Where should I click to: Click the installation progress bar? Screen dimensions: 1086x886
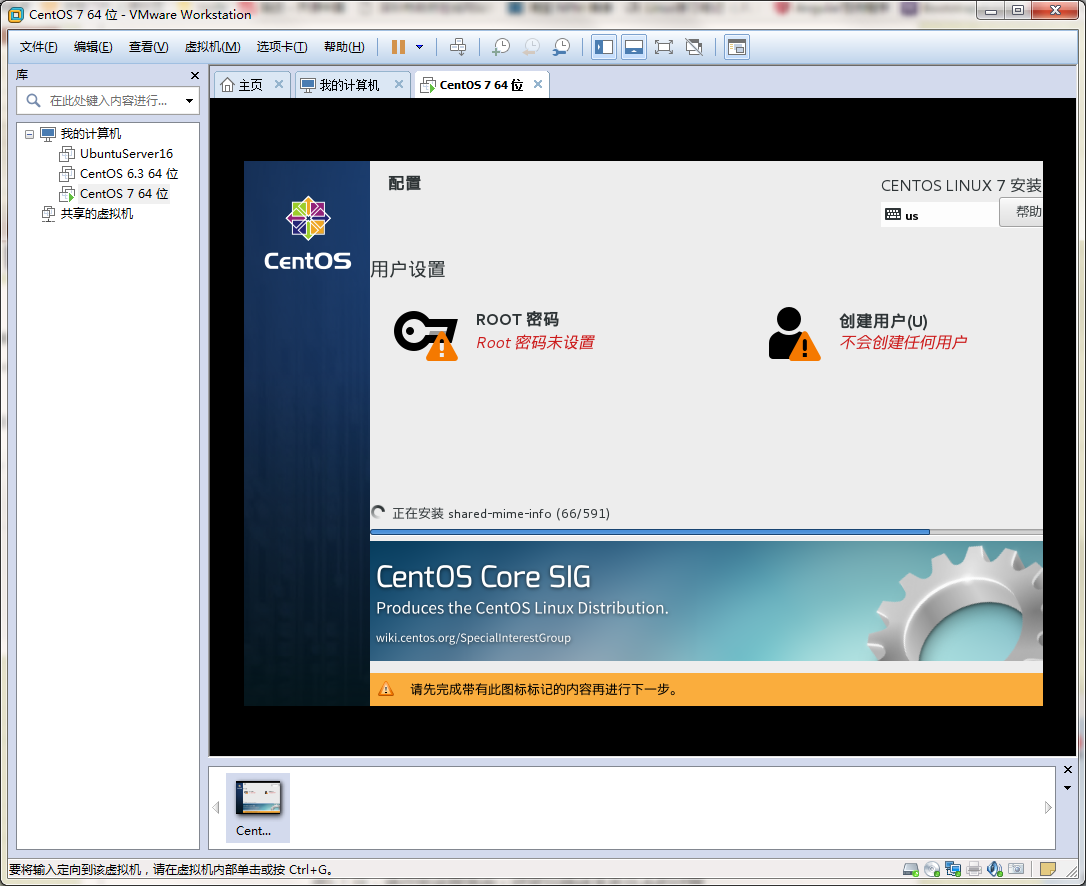[706, 532]
